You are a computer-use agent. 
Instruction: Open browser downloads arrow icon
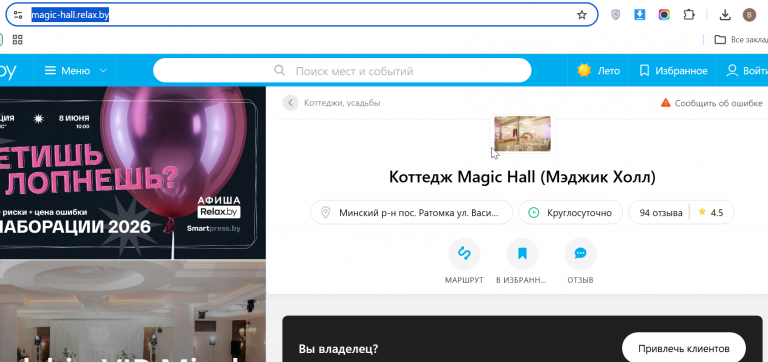click(725, 15)
